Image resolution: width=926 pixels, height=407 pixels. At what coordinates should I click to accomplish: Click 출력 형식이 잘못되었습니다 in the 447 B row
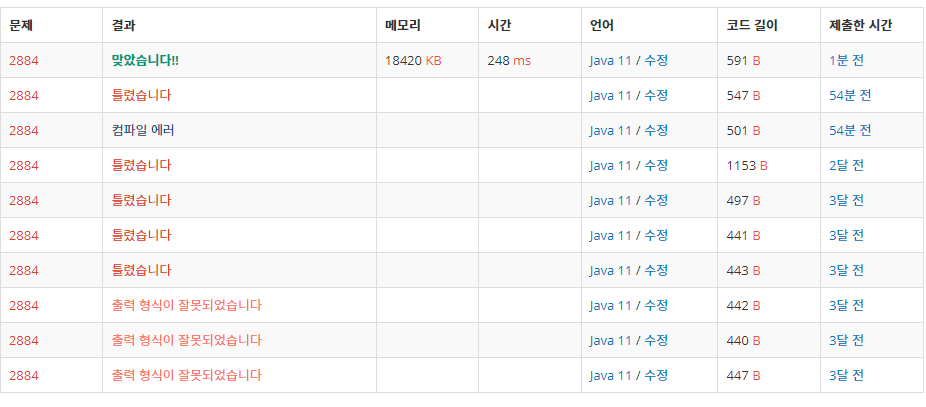(187, 376)
